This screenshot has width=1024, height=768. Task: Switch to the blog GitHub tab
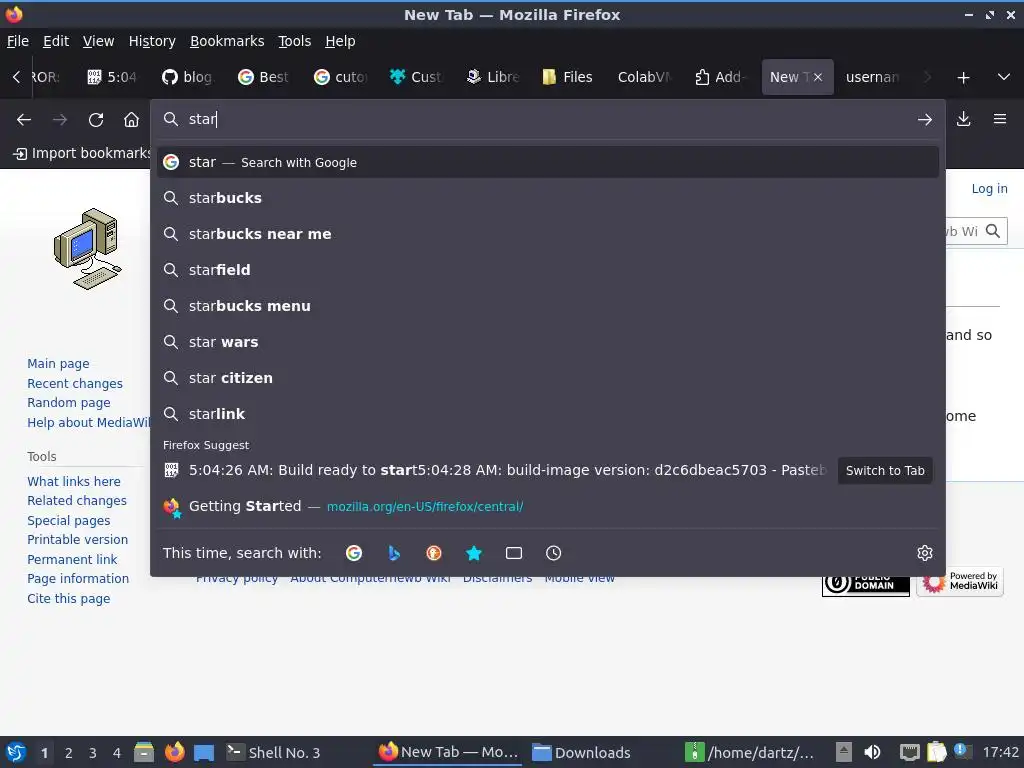pos(188,77)
